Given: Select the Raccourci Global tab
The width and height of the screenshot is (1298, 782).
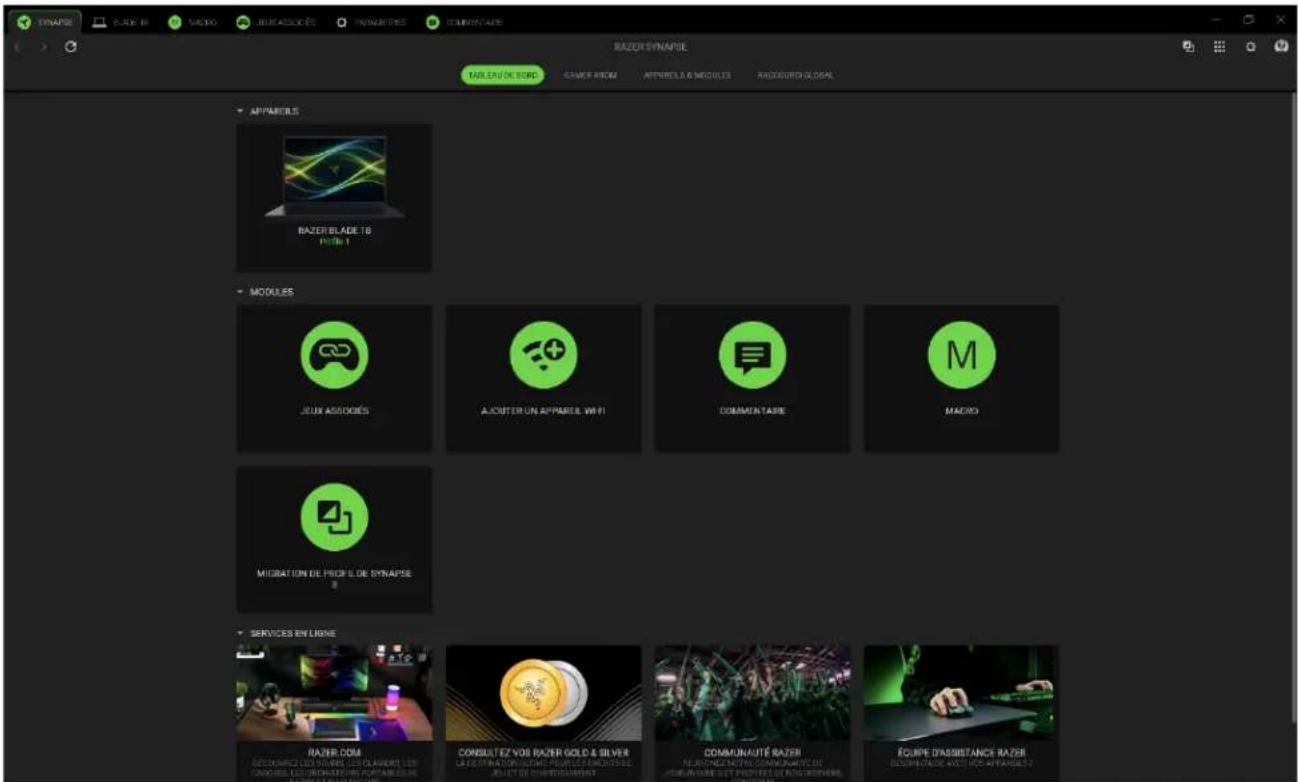Looking at the screenshot, I should 796,75.
